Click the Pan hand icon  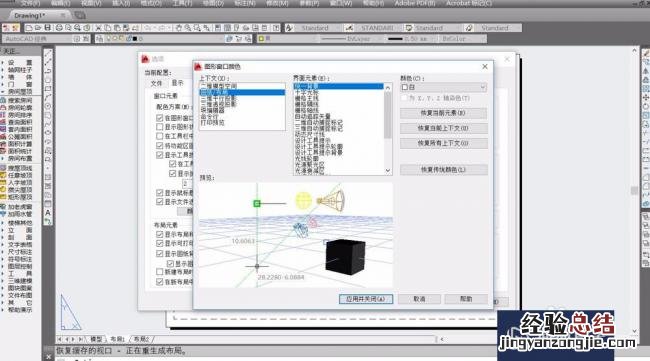[179, 28]
